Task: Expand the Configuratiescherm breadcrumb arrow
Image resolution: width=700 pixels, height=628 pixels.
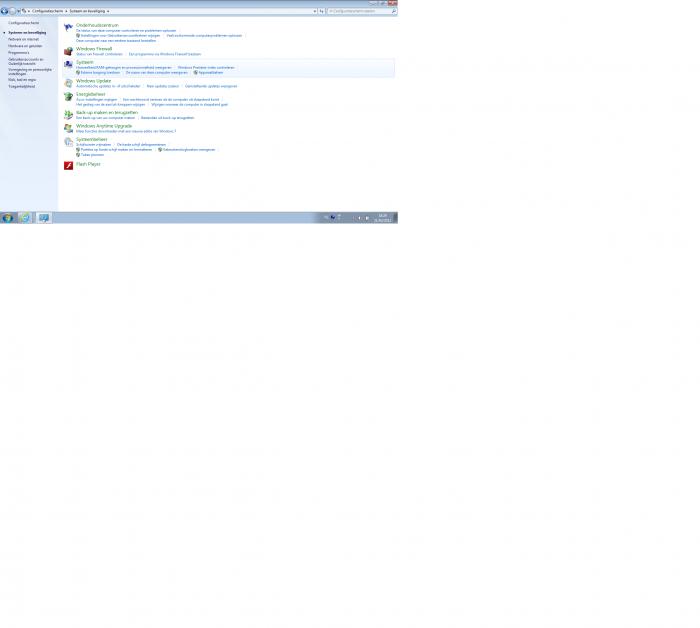Action: 66,11
